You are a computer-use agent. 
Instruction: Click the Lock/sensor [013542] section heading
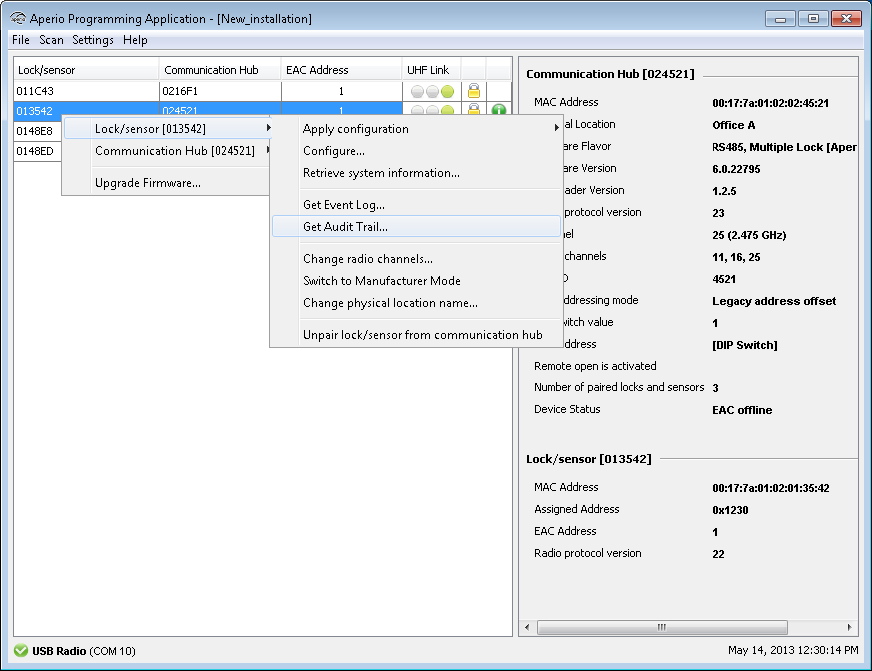coord(588,459)
